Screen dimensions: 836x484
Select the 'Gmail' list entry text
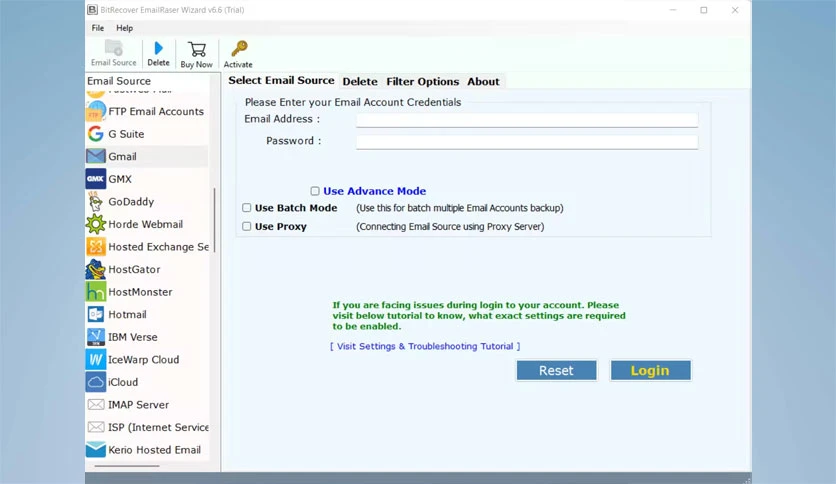[x=123, y=156]
